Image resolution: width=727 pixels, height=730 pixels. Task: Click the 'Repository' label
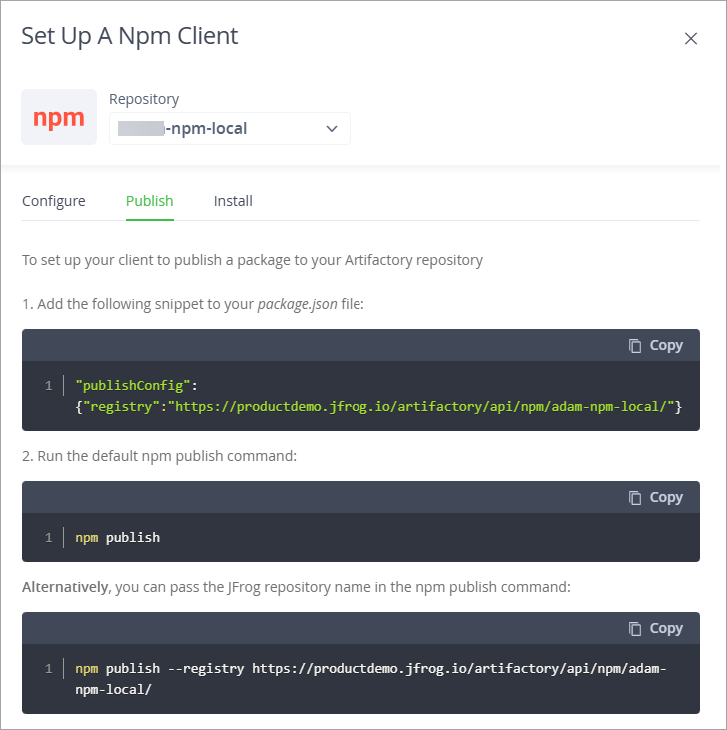pos(144,99)
